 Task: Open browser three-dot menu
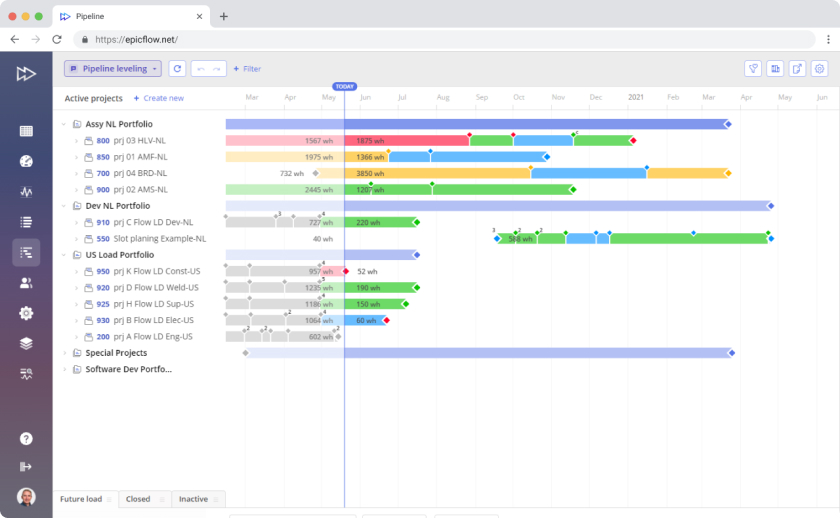[x=828, y=39]
